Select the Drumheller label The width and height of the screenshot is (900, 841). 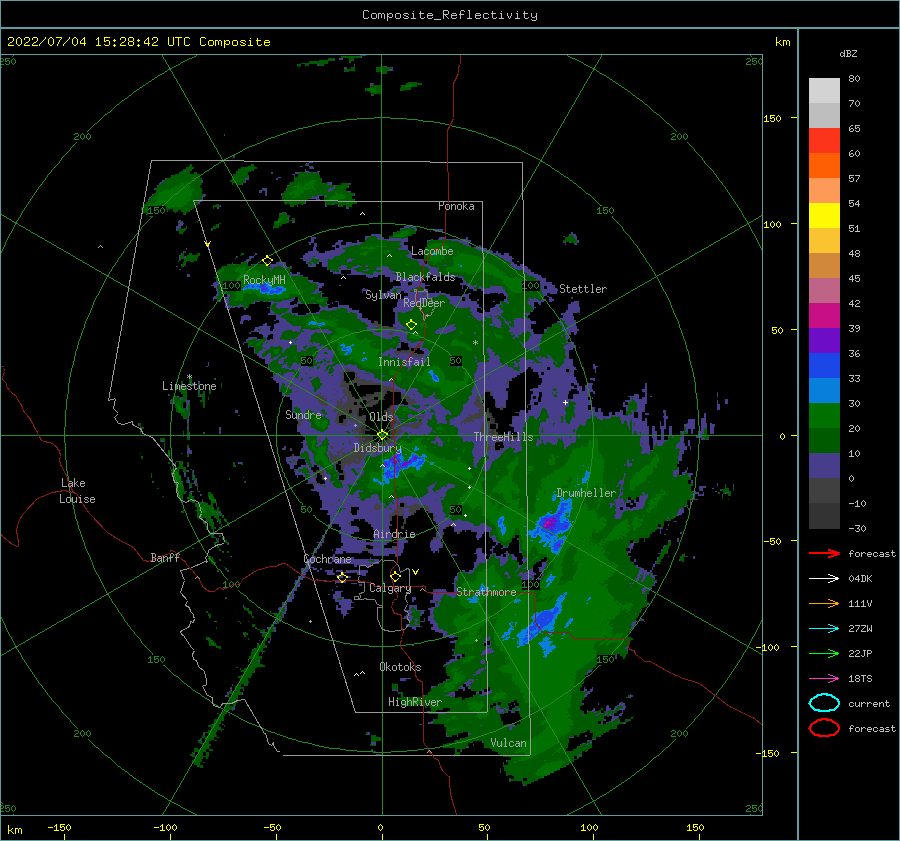pyautogui.click(x=586, y=493)
